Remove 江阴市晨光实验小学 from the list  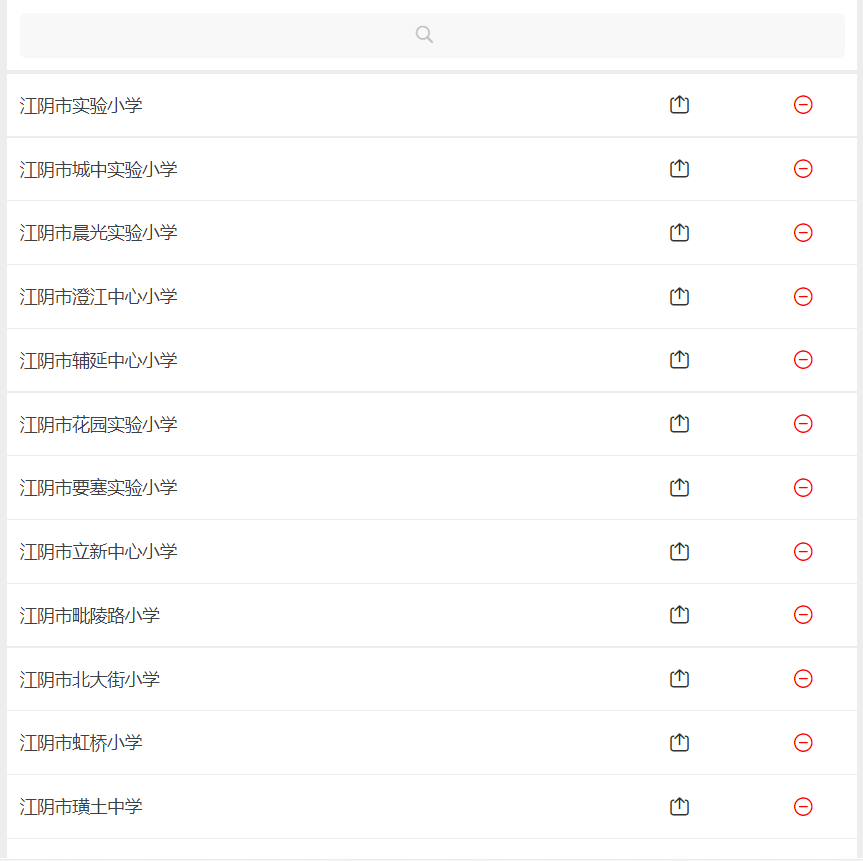(803, 233)
